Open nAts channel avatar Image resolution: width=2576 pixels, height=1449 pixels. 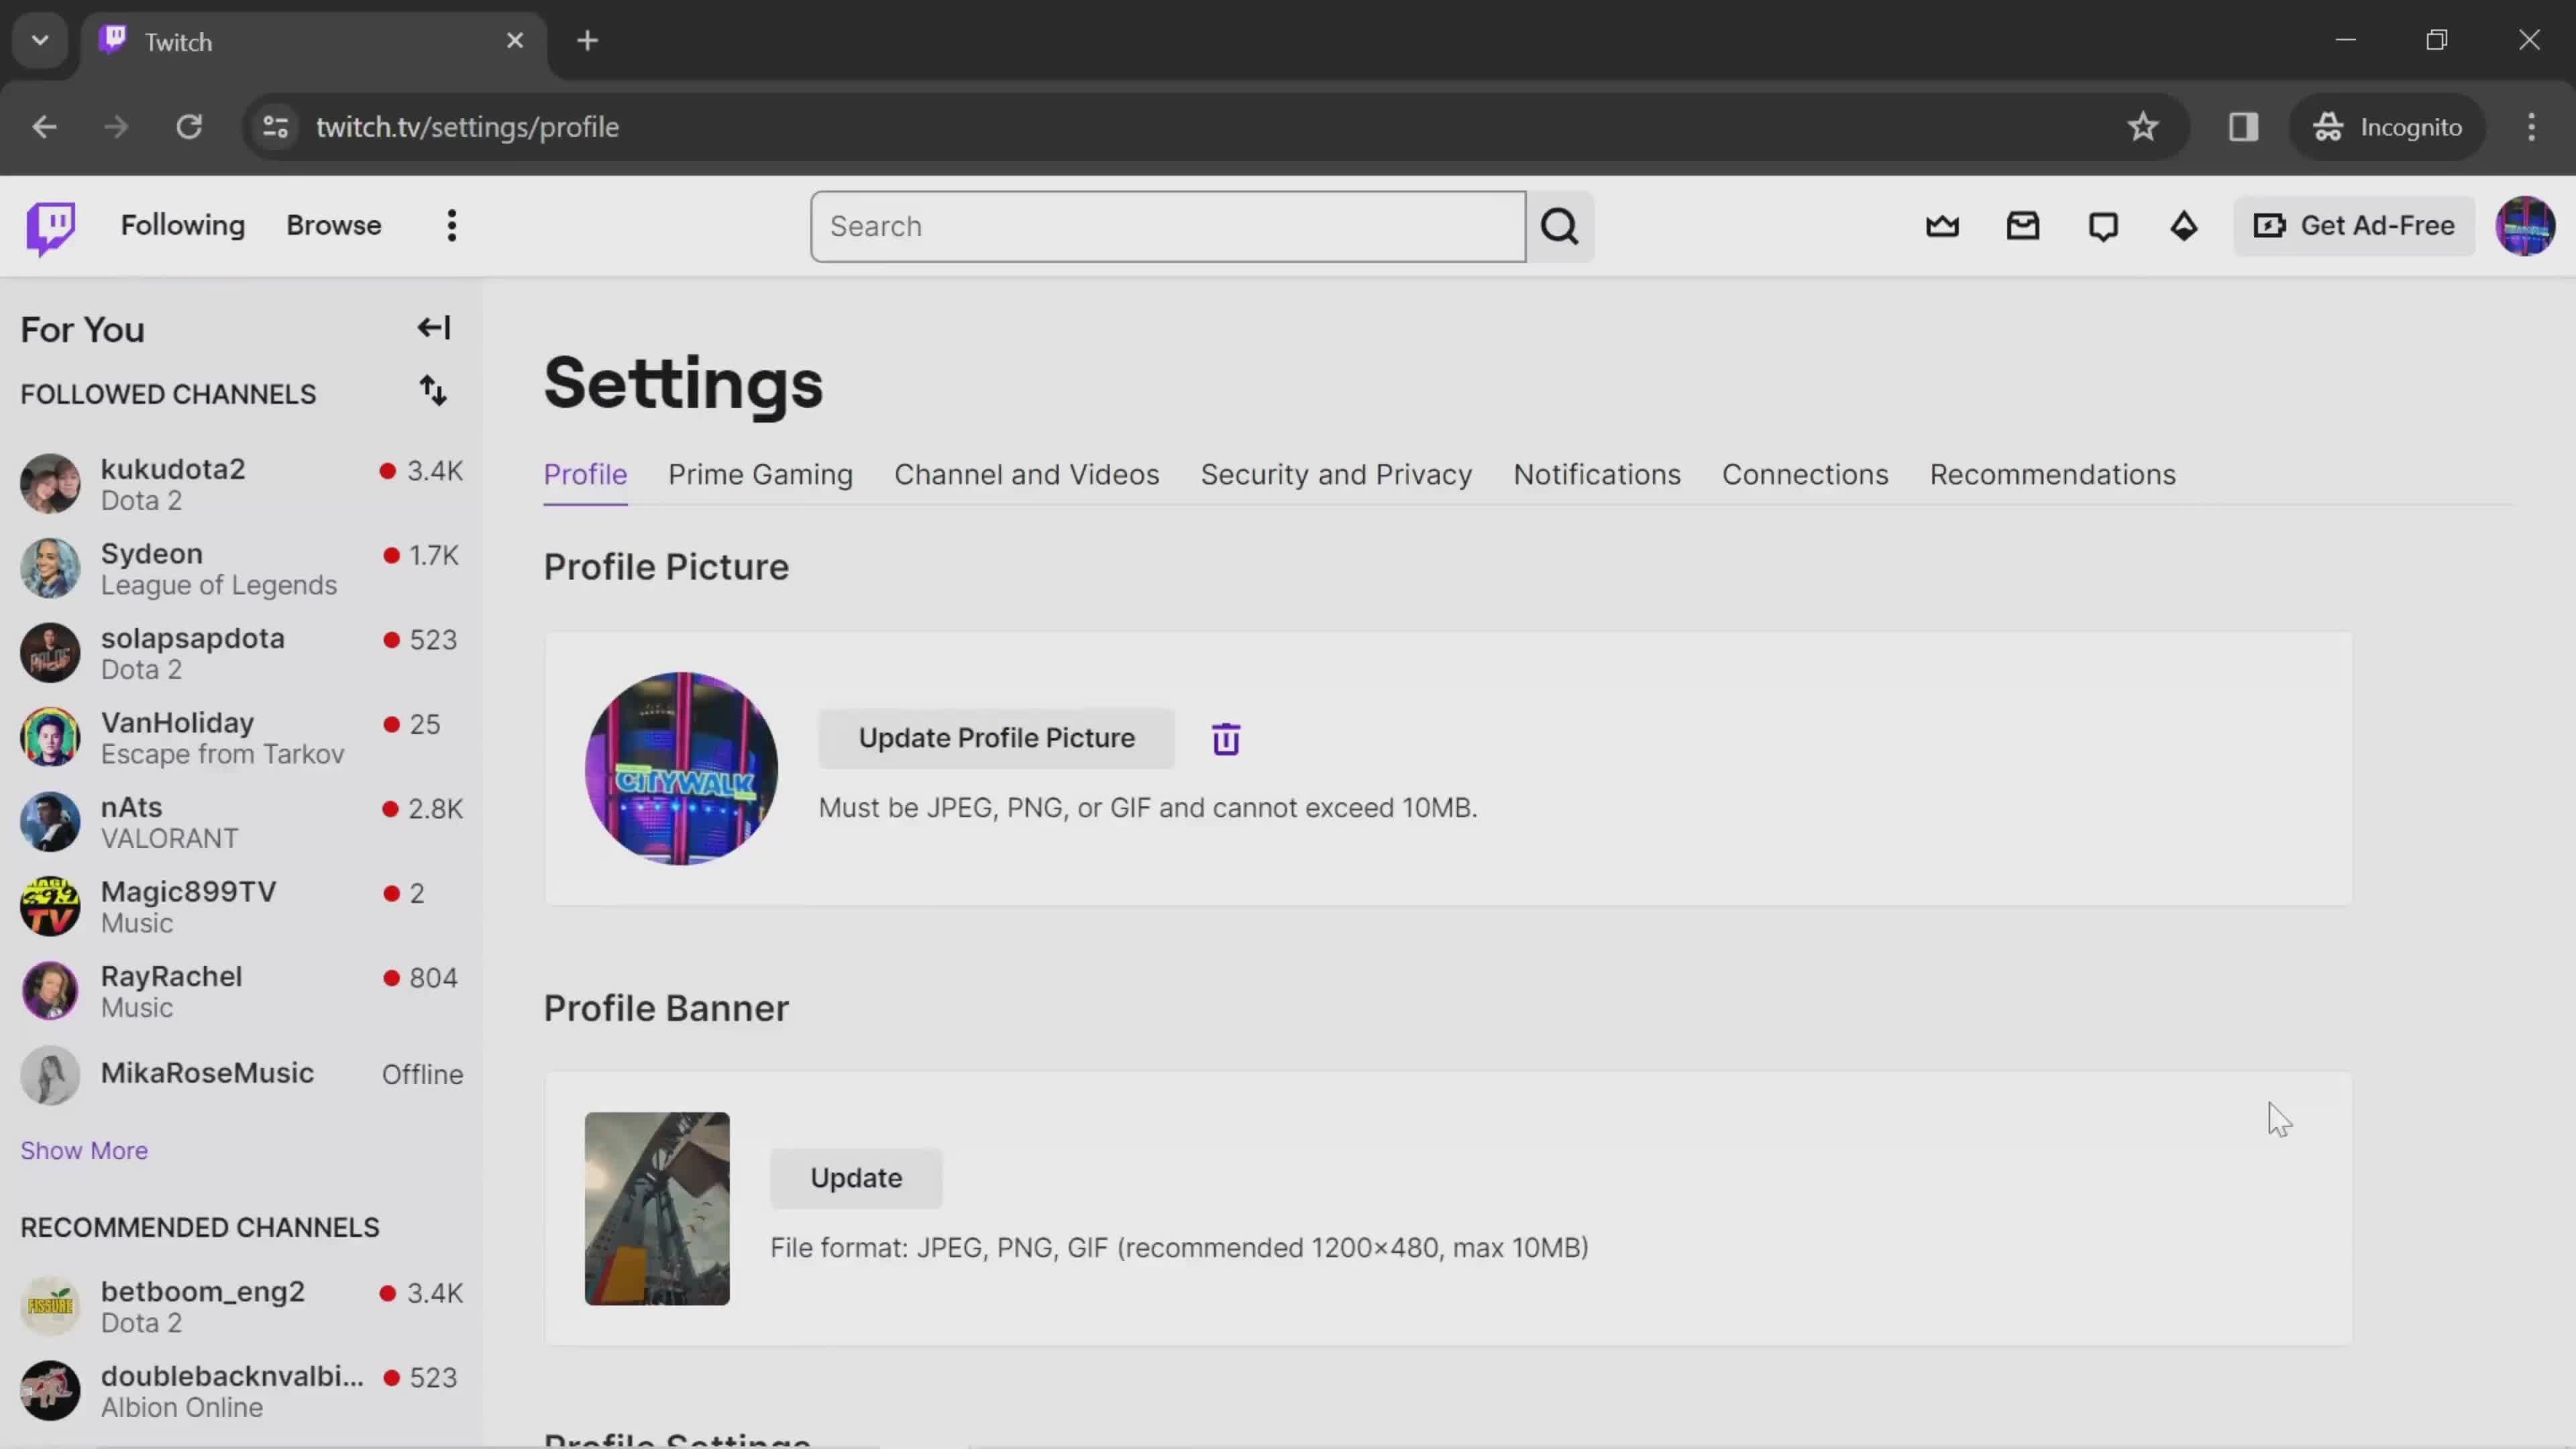pos(50,822)
